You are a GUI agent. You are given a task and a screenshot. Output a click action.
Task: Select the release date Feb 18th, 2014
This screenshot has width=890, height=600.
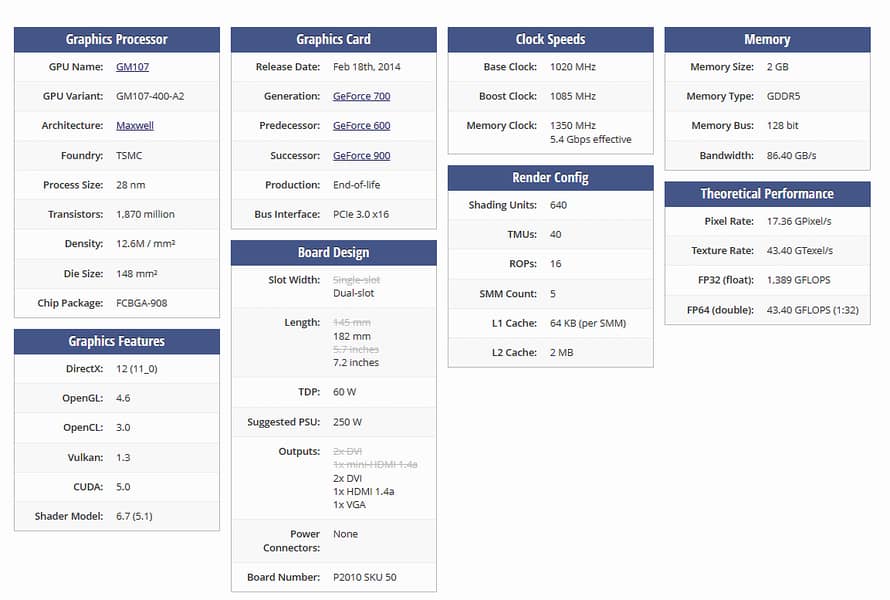coord(366,66)
